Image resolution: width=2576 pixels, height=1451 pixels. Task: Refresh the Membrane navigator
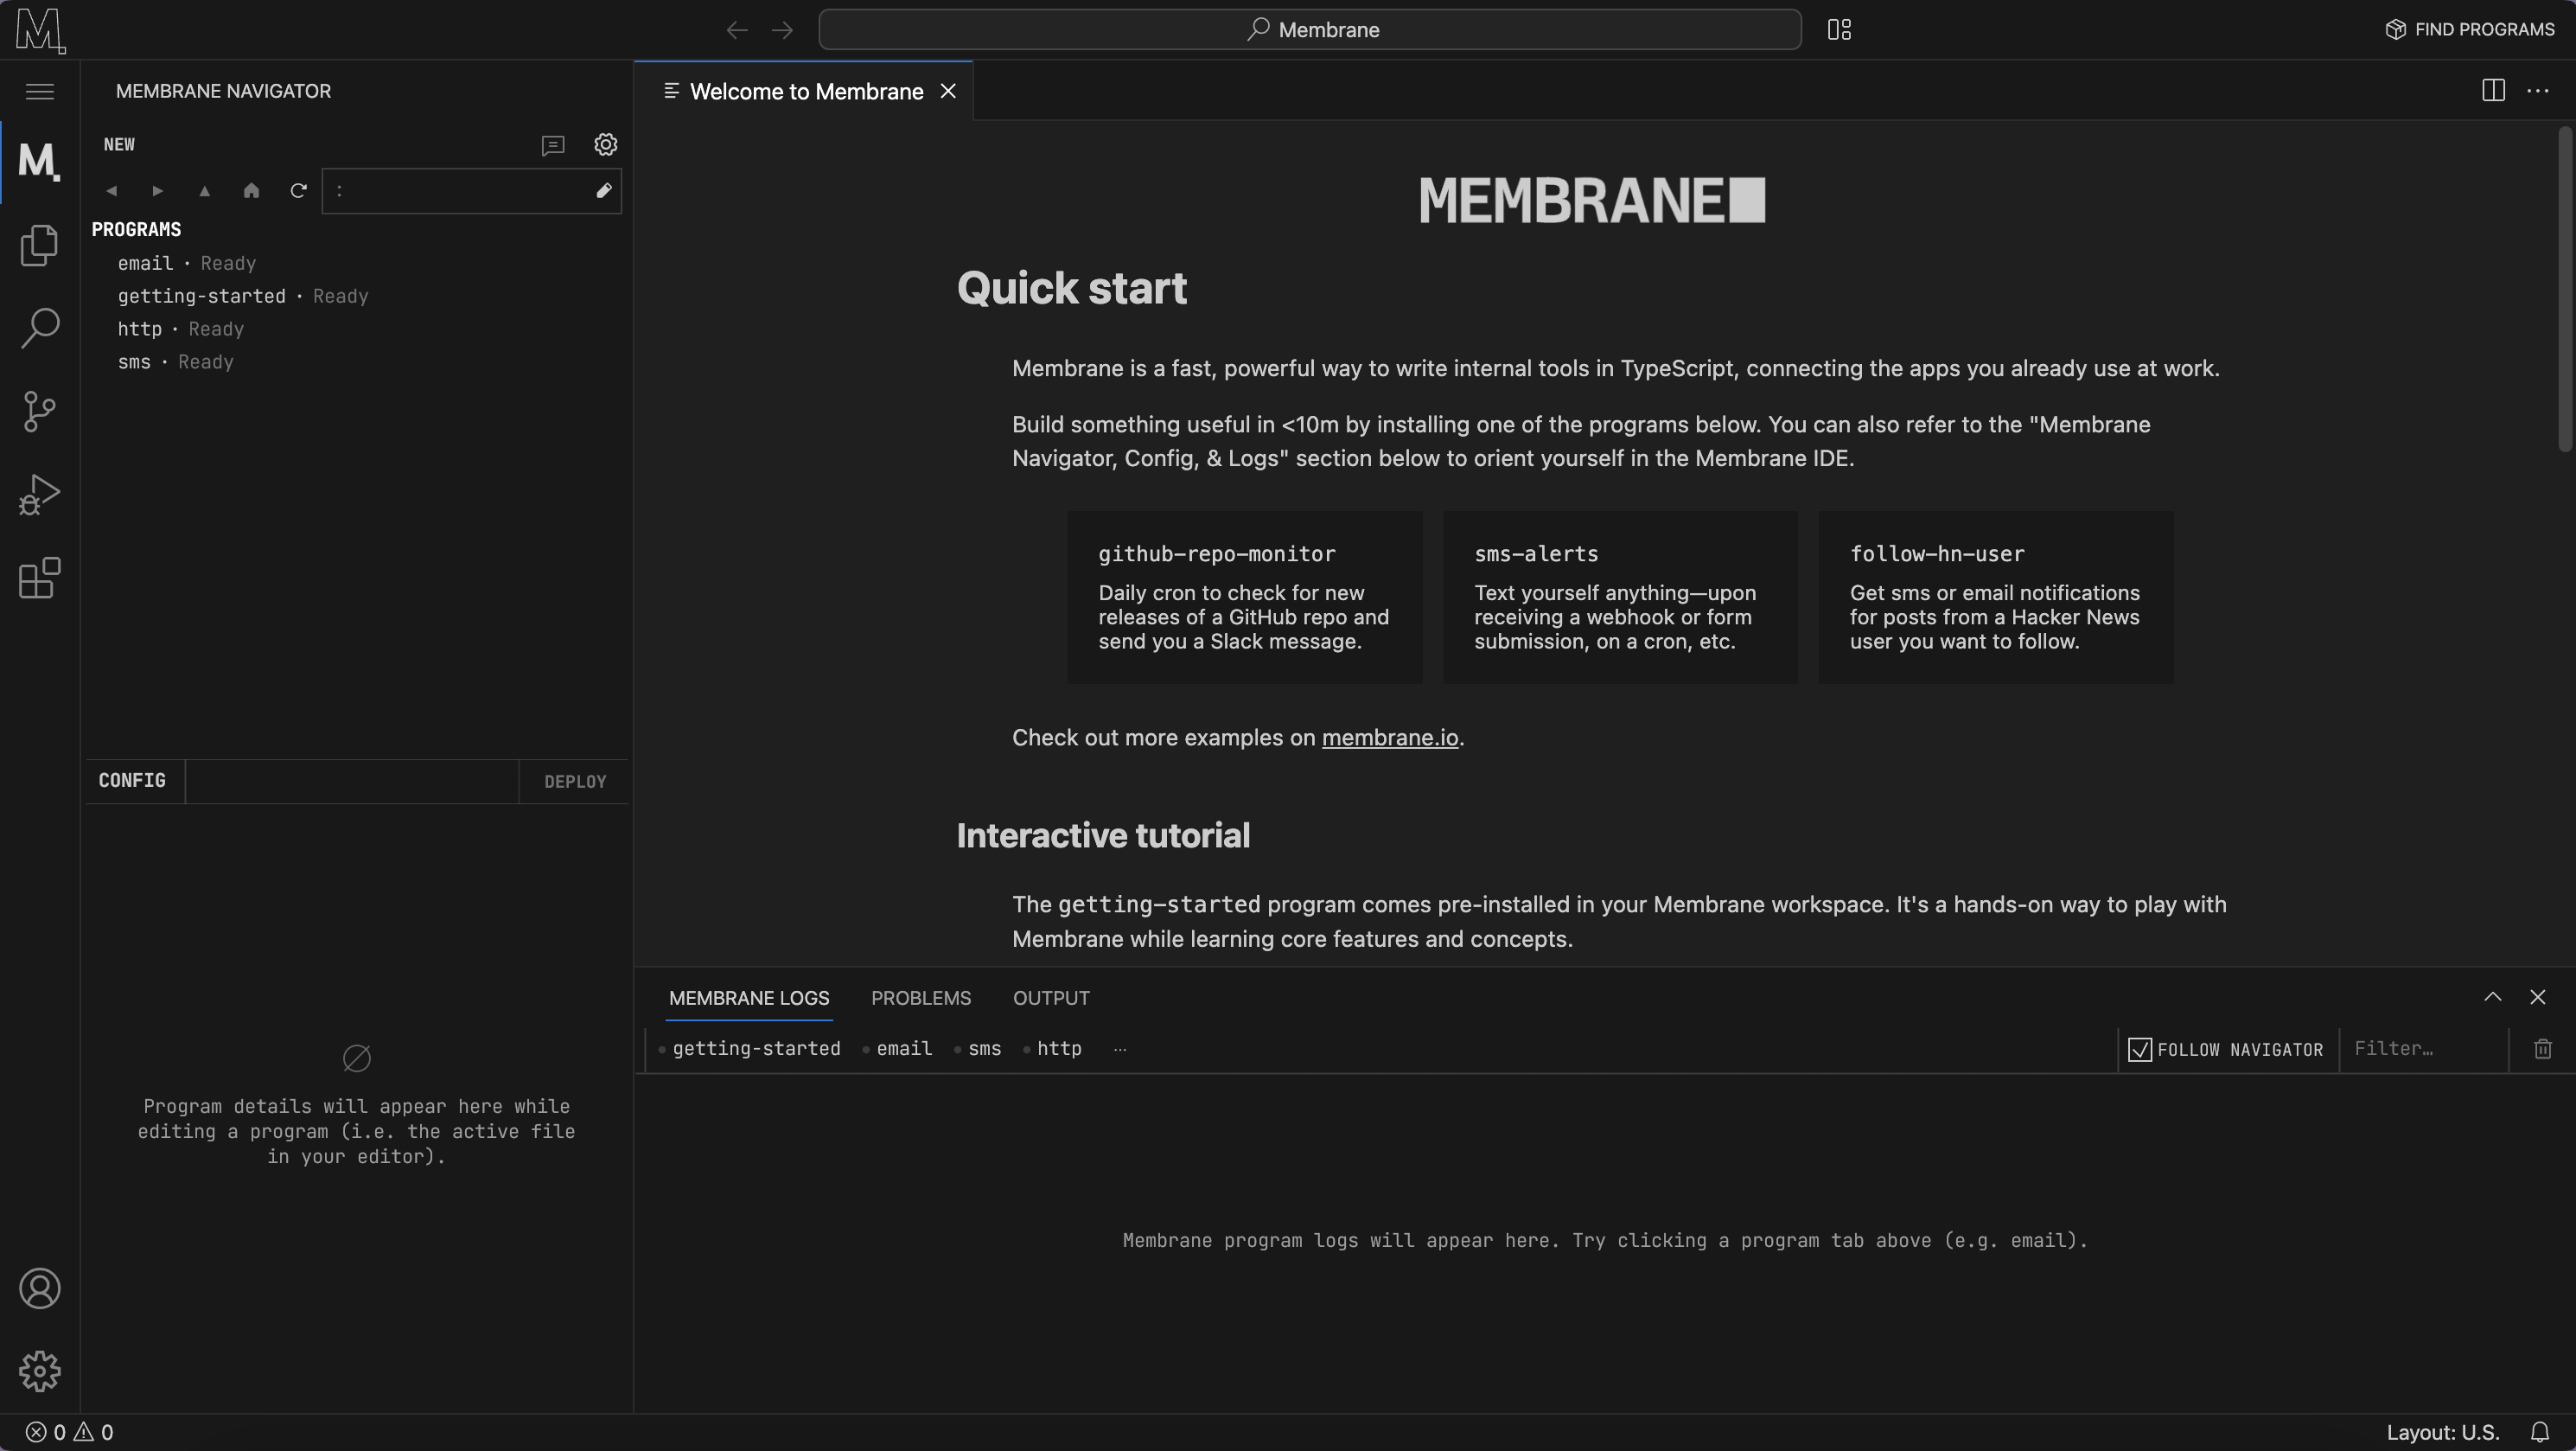[298, 191]
